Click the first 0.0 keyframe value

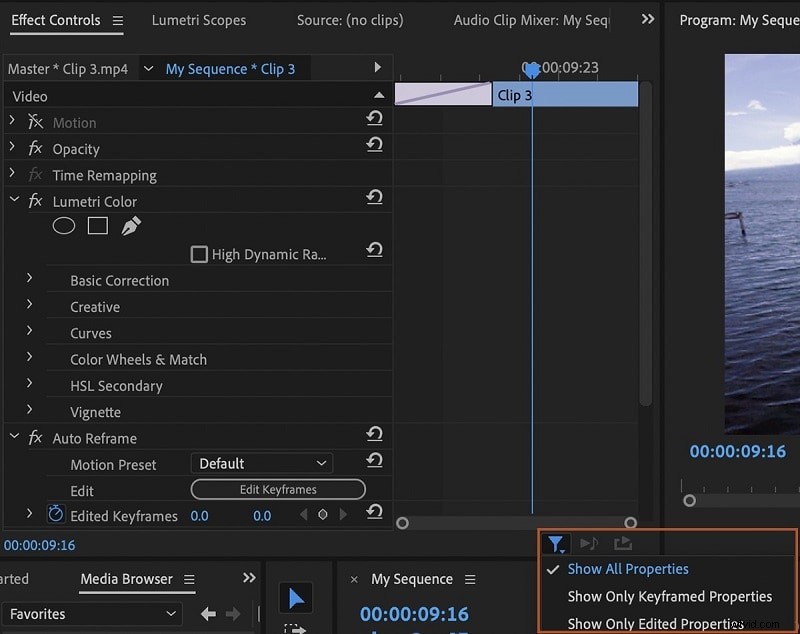(200, 515)
